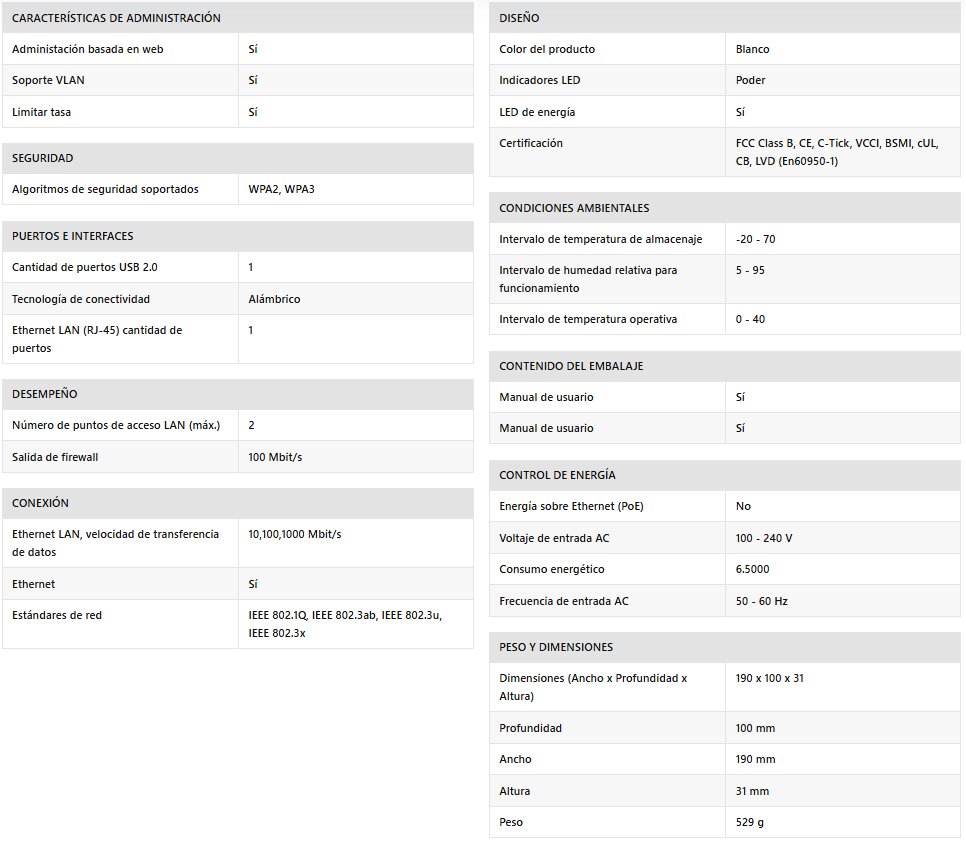
Task: Click the Conexión section header
Action: (x=40, y=503)
